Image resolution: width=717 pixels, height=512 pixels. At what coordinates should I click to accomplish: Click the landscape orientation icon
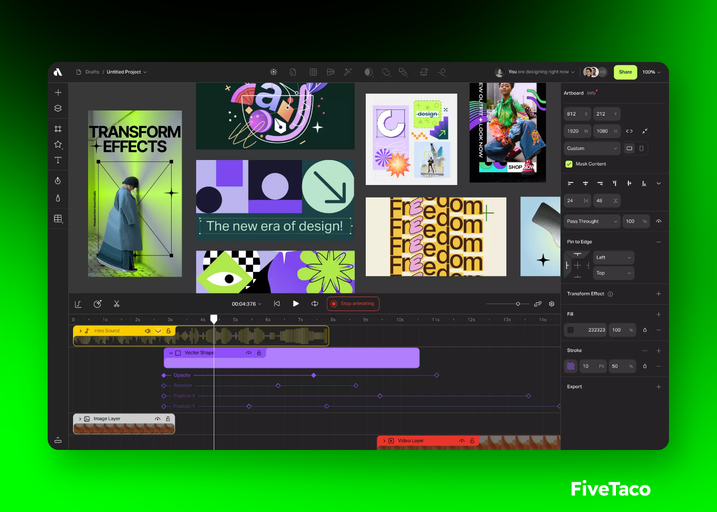click(x=630, y=149)
